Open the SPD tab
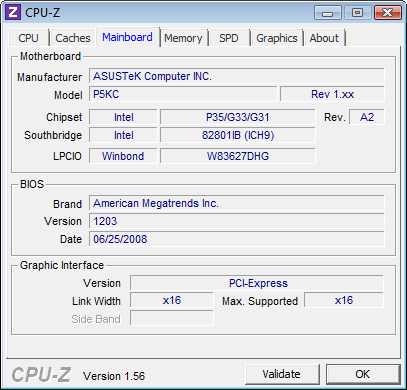This screenshot has width=407, height=390. click(x=229, y=38)
